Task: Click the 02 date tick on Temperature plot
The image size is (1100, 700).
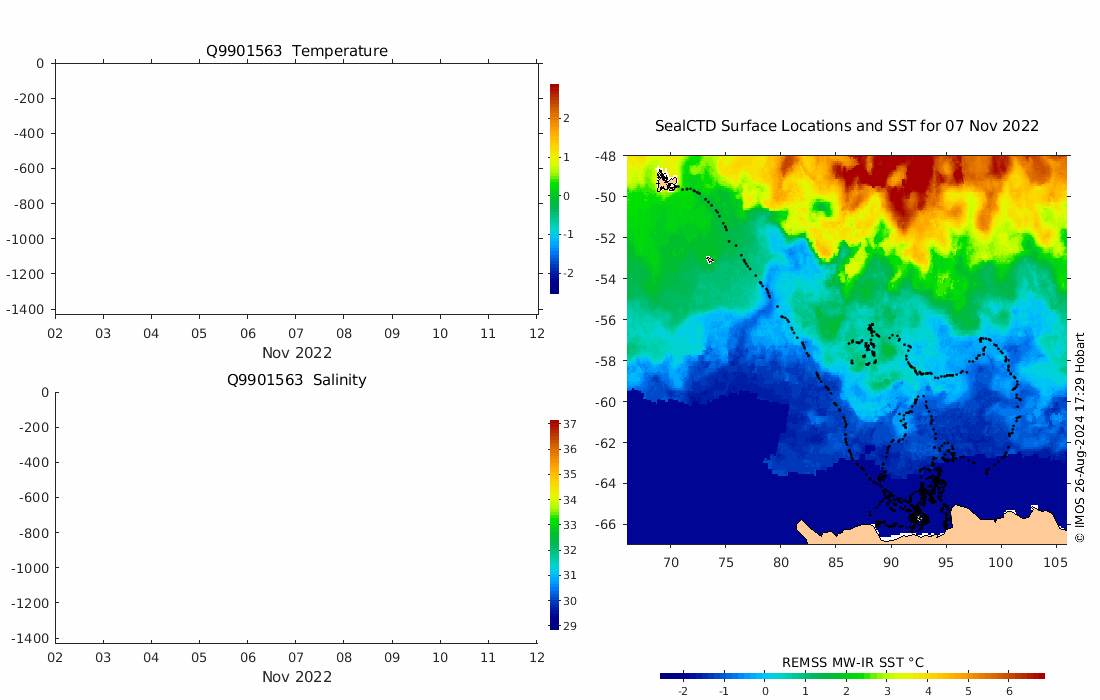Action: coord(55,334)
